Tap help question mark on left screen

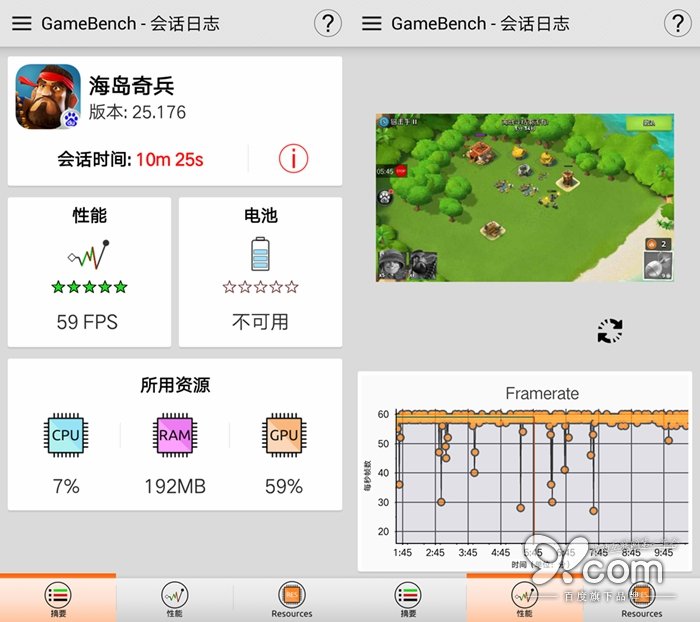click(328, 23)
